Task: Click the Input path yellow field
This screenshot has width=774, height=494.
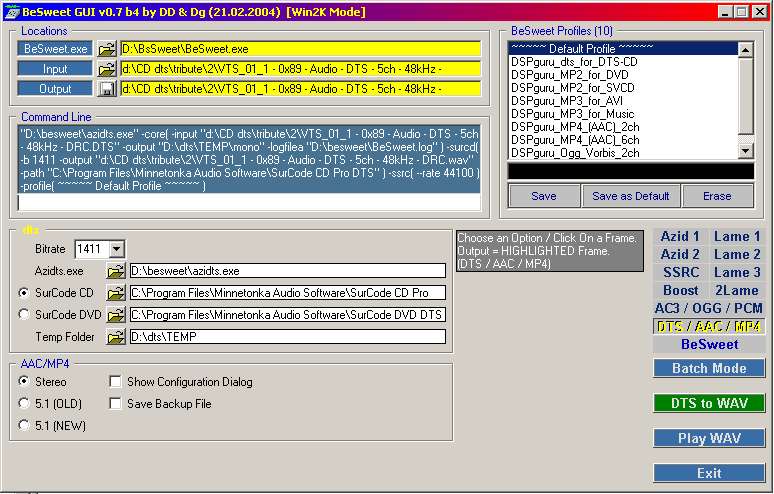Action: [x=300, y=69]
